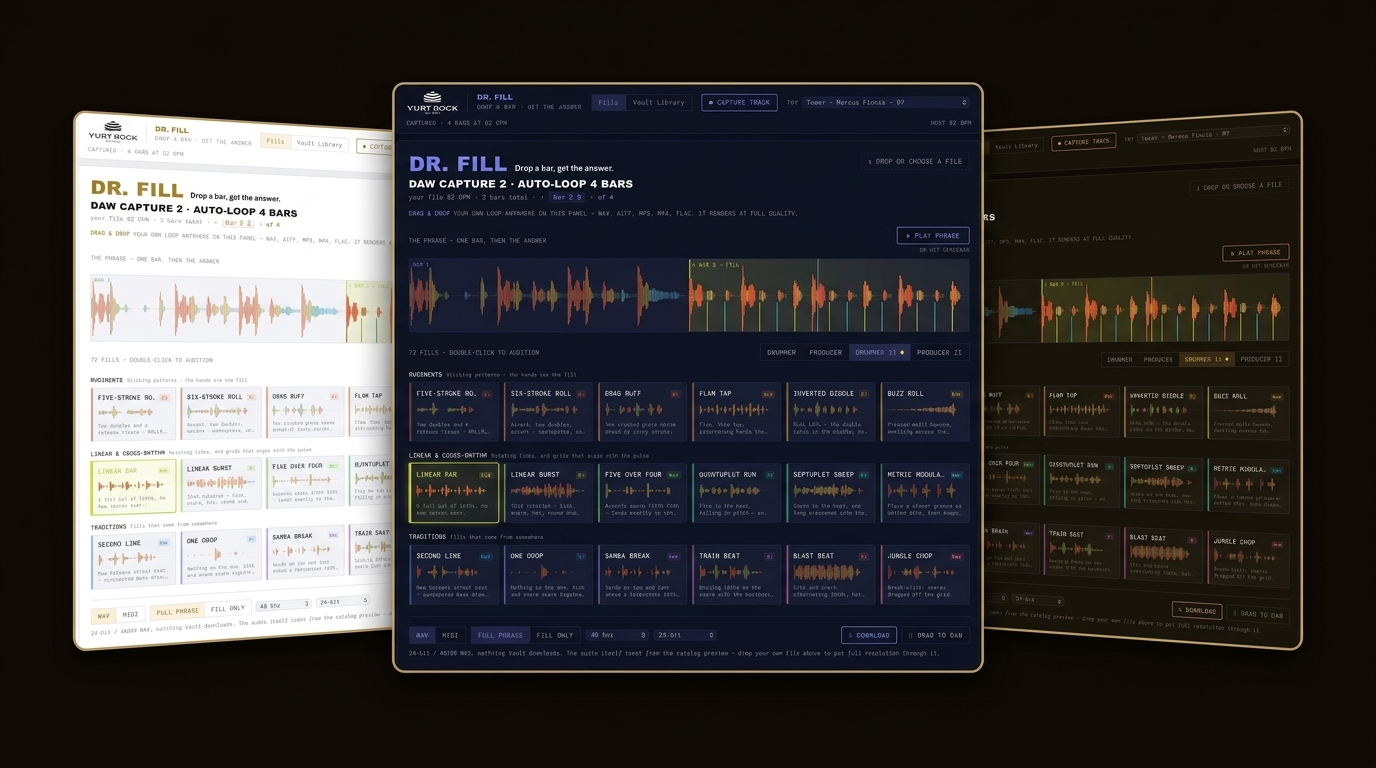Select the Five Over Four card in center window

(x=643, y=493)
